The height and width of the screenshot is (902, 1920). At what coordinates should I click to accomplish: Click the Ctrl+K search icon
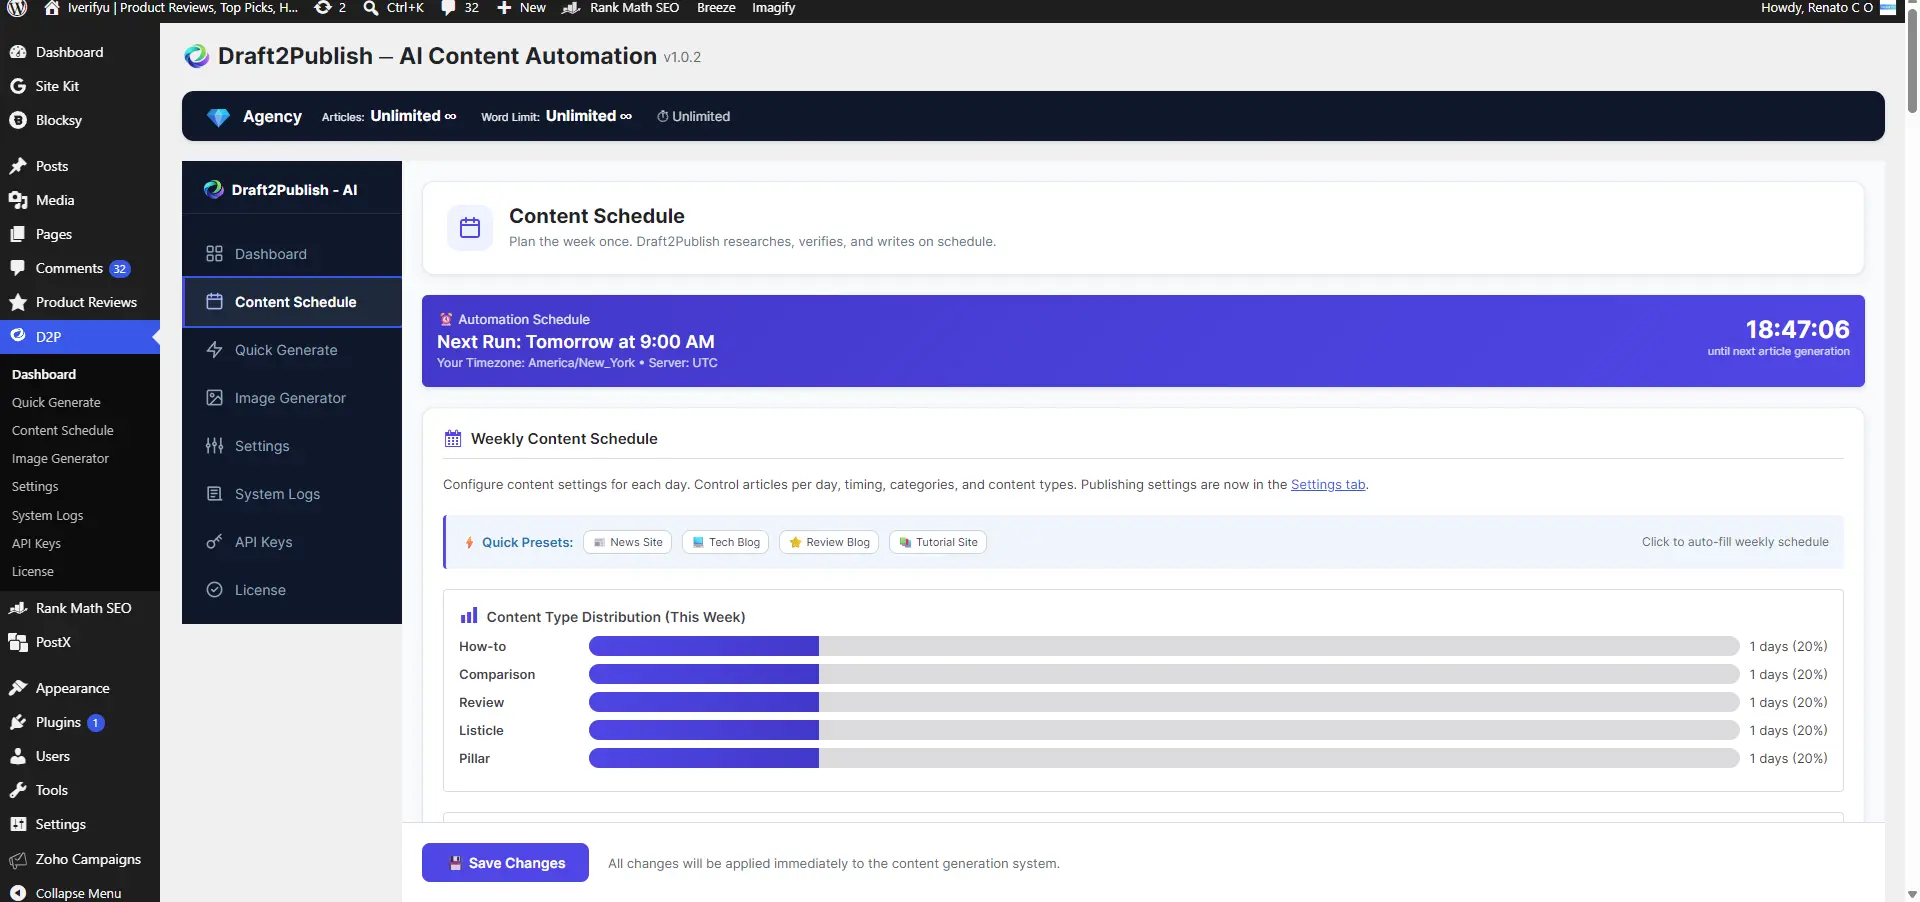pos(371,7)
